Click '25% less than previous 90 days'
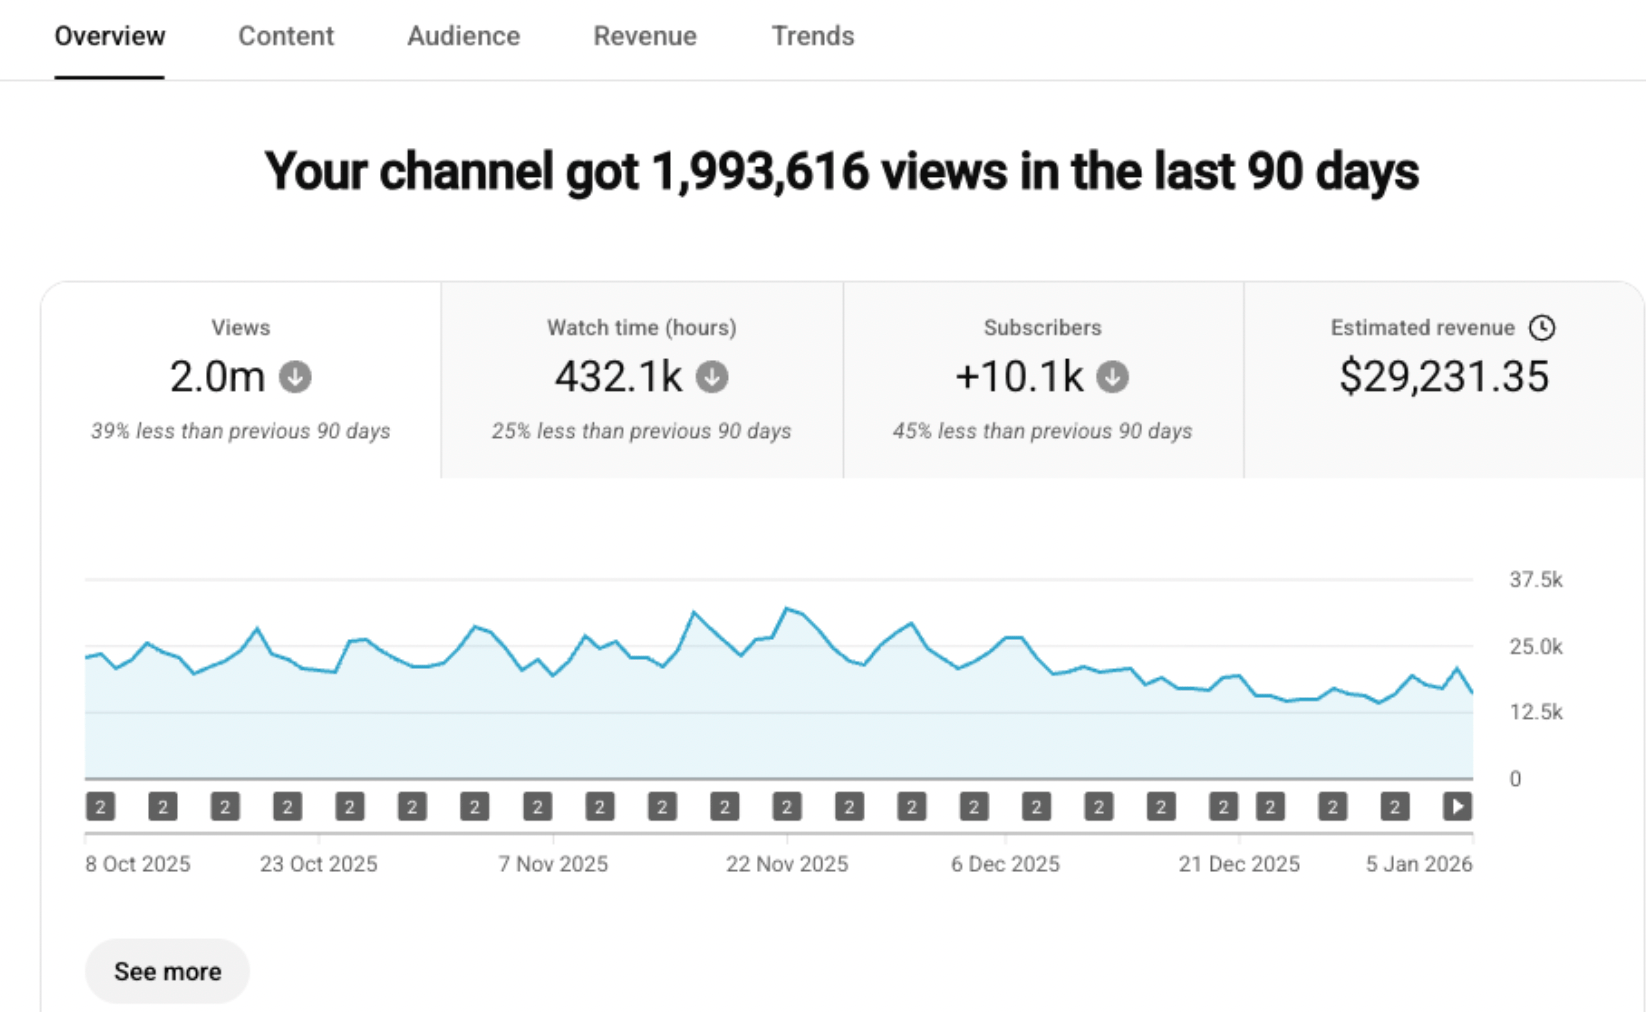This screenshot has height=1012, width=1646. click(642, 431)
